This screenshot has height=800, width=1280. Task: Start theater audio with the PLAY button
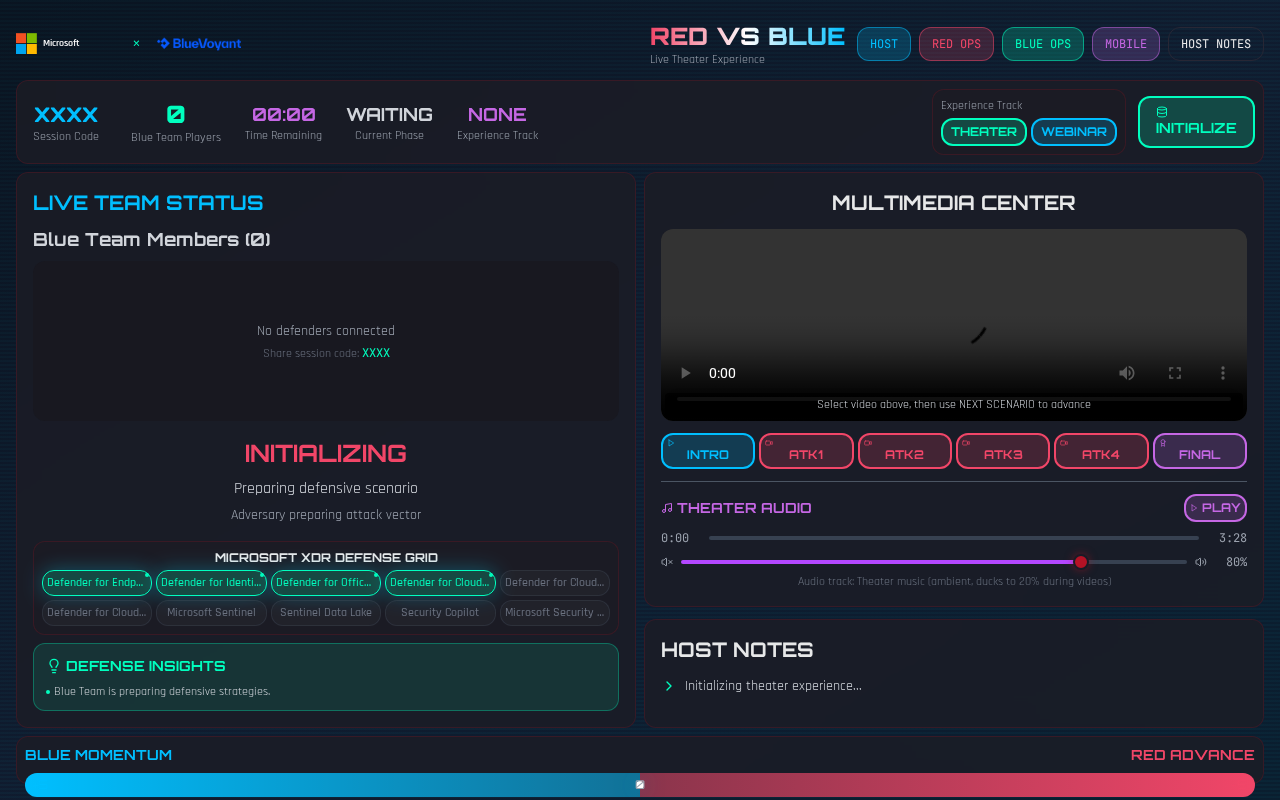coord(1215,508)
